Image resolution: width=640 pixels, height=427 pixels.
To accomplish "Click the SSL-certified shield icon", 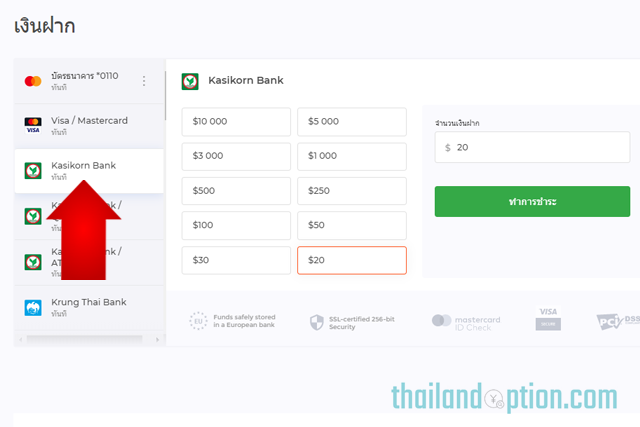I will click(x=317, y=322).
